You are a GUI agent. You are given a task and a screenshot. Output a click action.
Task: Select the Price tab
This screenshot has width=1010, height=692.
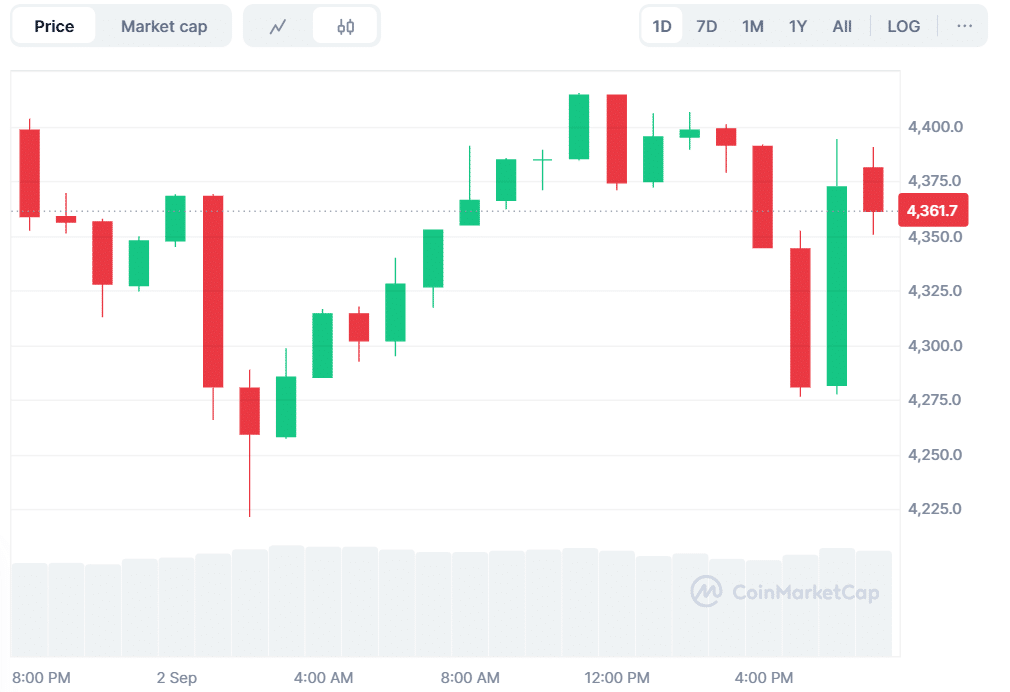click(54, 26)
